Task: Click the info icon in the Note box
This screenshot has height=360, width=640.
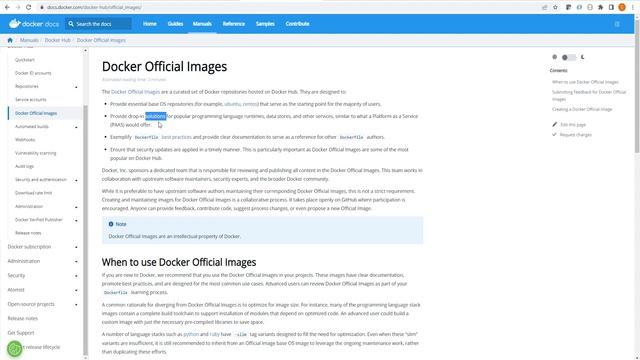Action: pos(111,224)
